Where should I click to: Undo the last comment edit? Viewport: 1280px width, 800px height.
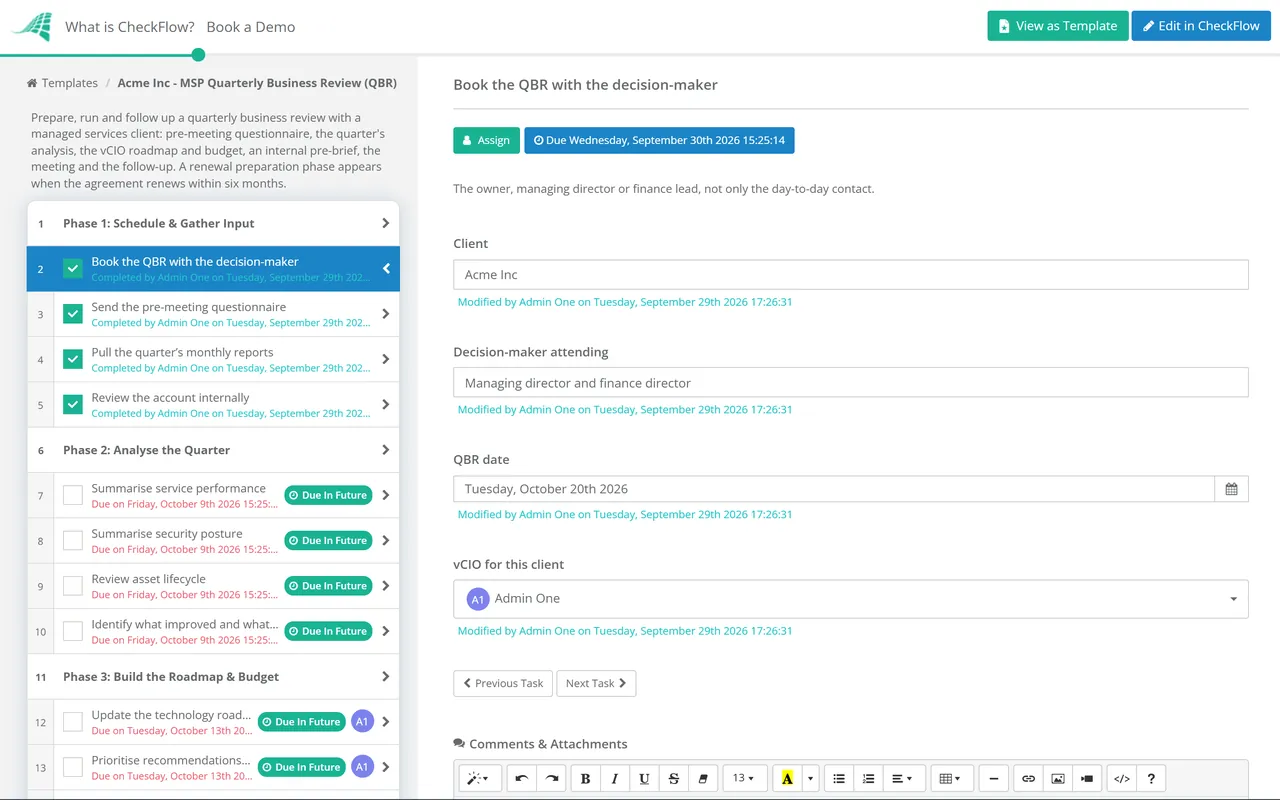coord(521,778)
